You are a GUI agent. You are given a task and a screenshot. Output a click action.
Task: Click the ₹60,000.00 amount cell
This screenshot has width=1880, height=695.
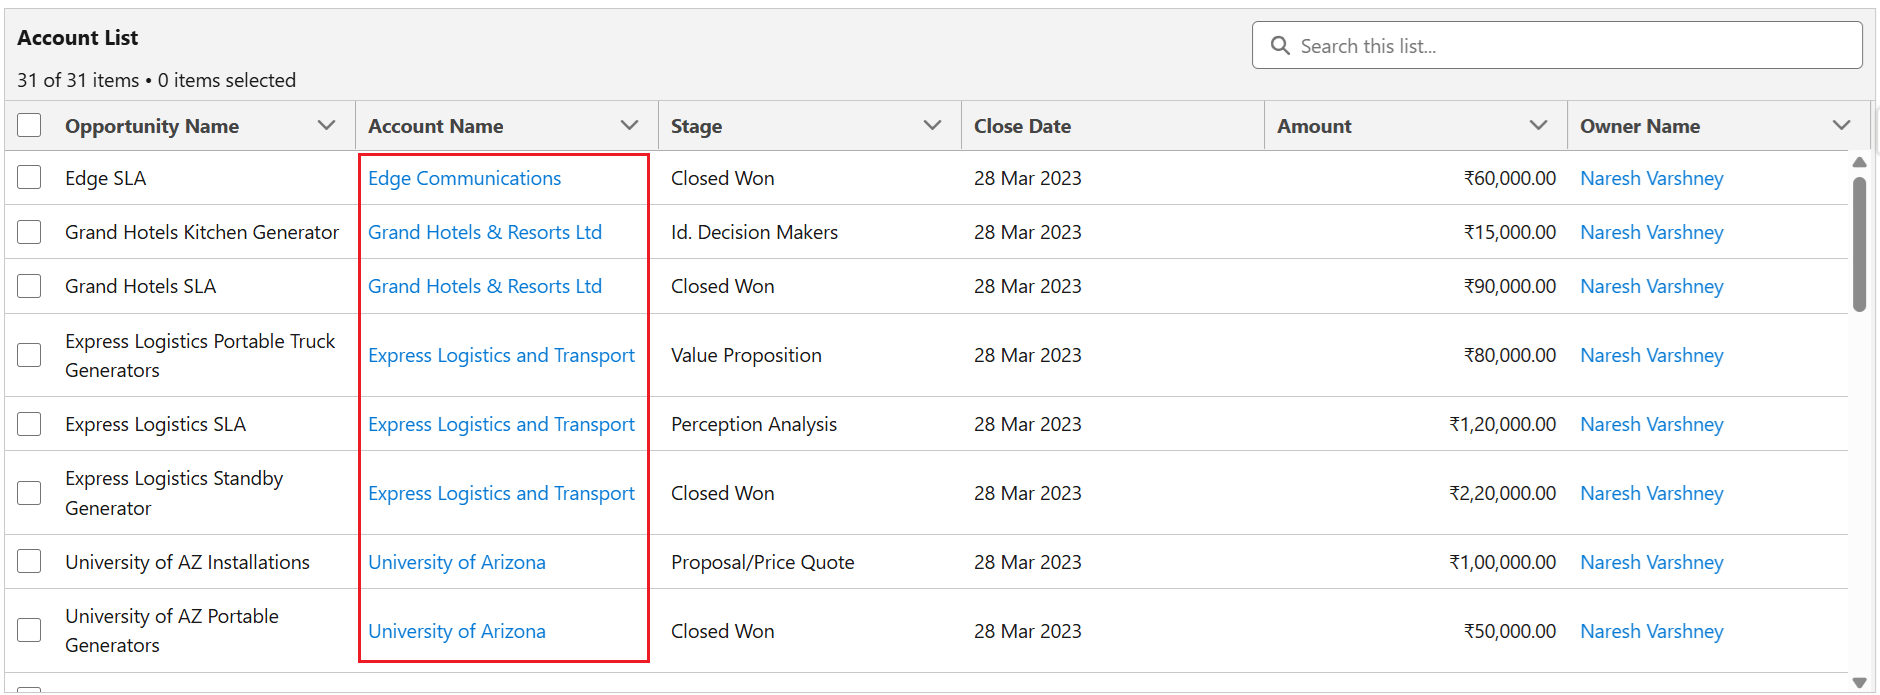[x=1510, y=178]
